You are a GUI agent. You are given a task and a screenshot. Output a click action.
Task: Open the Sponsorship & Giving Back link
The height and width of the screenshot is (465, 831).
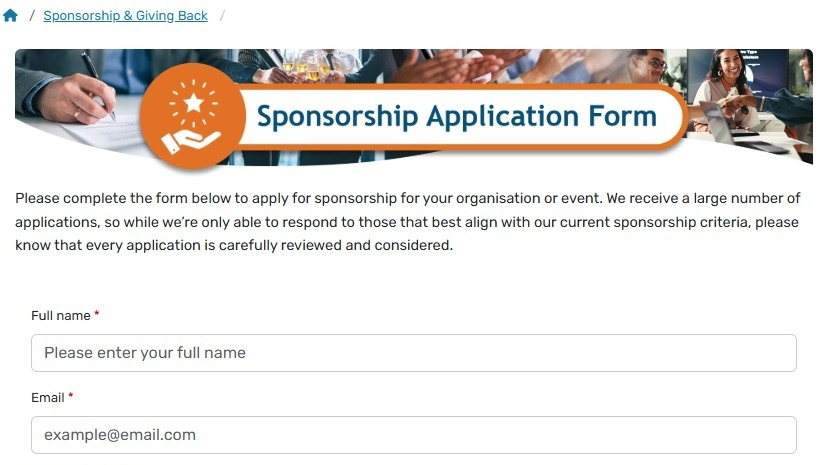coord(125,16)
